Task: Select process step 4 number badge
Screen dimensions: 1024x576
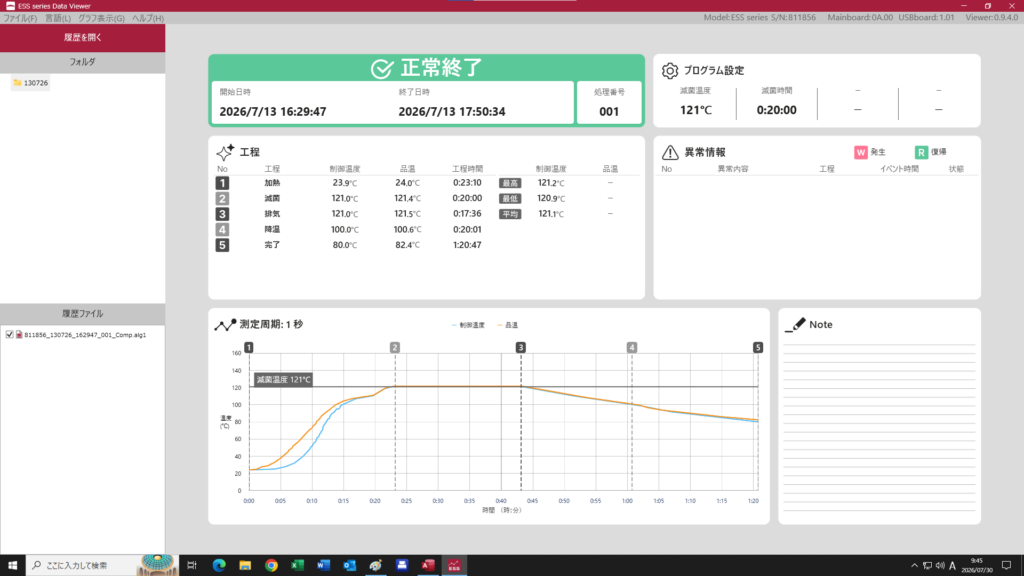Action: [x=222, y=230]
